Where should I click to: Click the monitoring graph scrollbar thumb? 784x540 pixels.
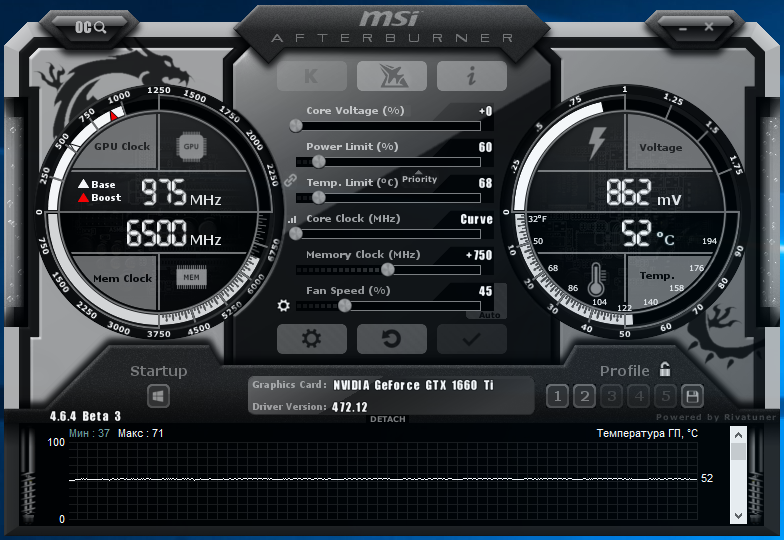738,452
